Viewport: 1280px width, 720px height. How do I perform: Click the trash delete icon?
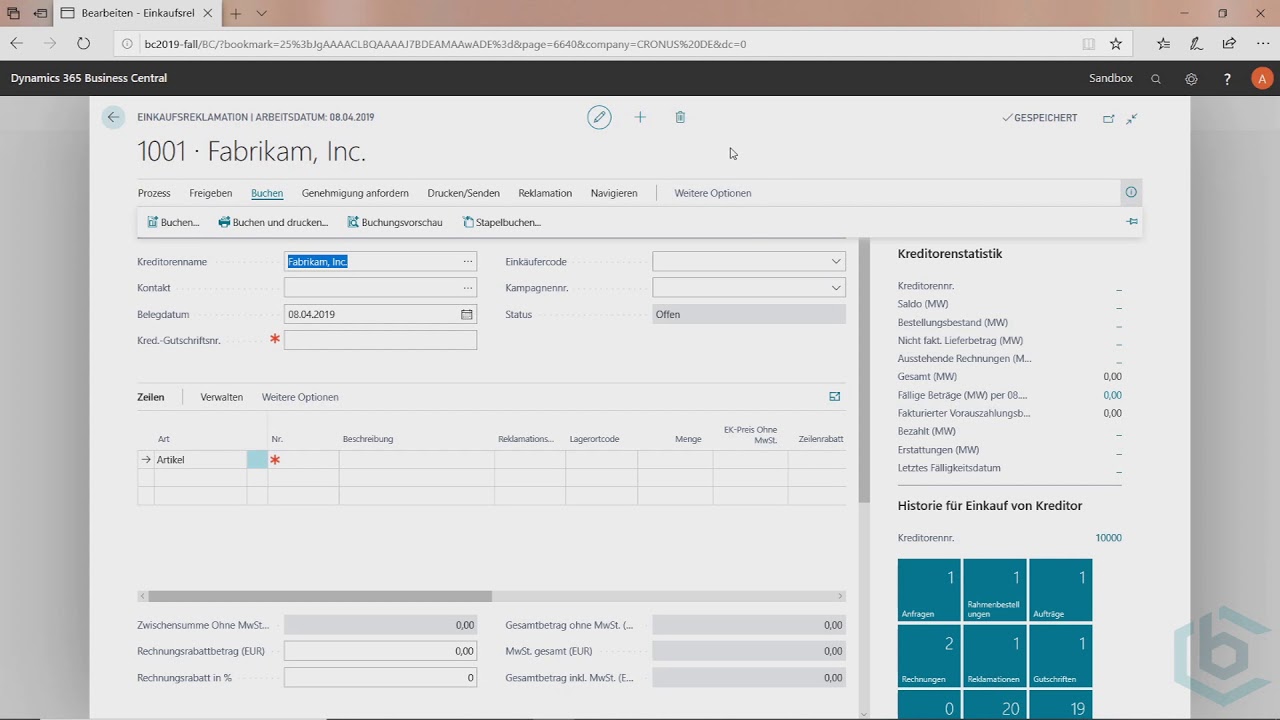point(680,117)
